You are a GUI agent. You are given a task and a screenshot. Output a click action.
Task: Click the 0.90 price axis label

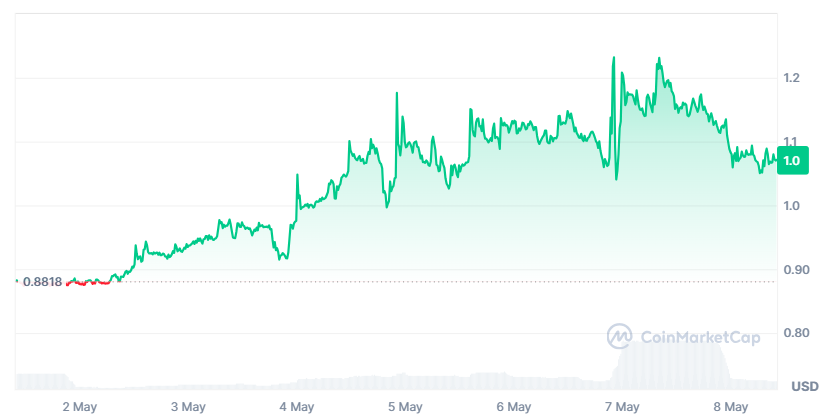click(796, 269)
